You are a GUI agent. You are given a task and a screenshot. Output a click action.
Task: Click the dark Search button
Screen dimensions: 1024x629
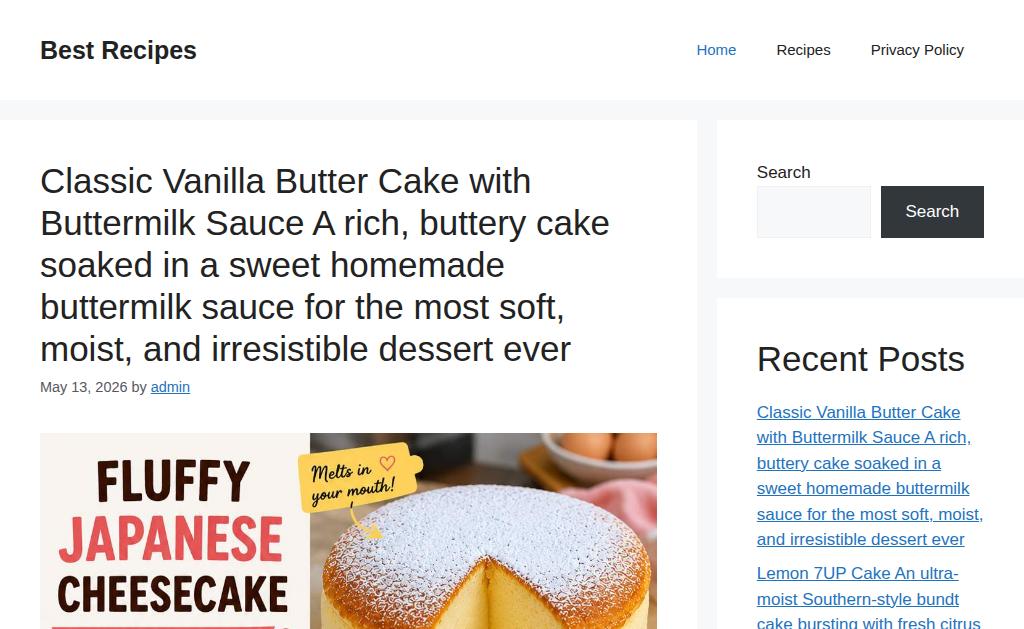coord(932,212)
